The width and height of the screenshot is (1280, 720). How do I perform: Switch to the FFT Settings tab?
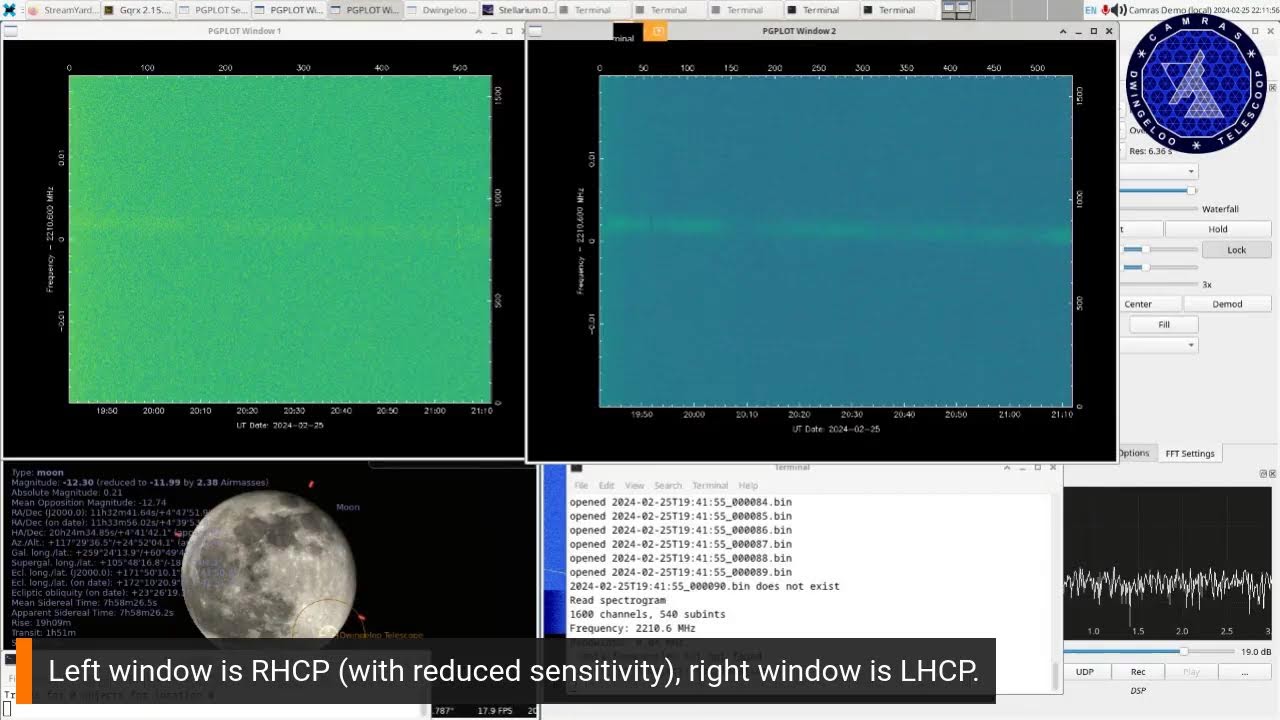pos(1189,453)
